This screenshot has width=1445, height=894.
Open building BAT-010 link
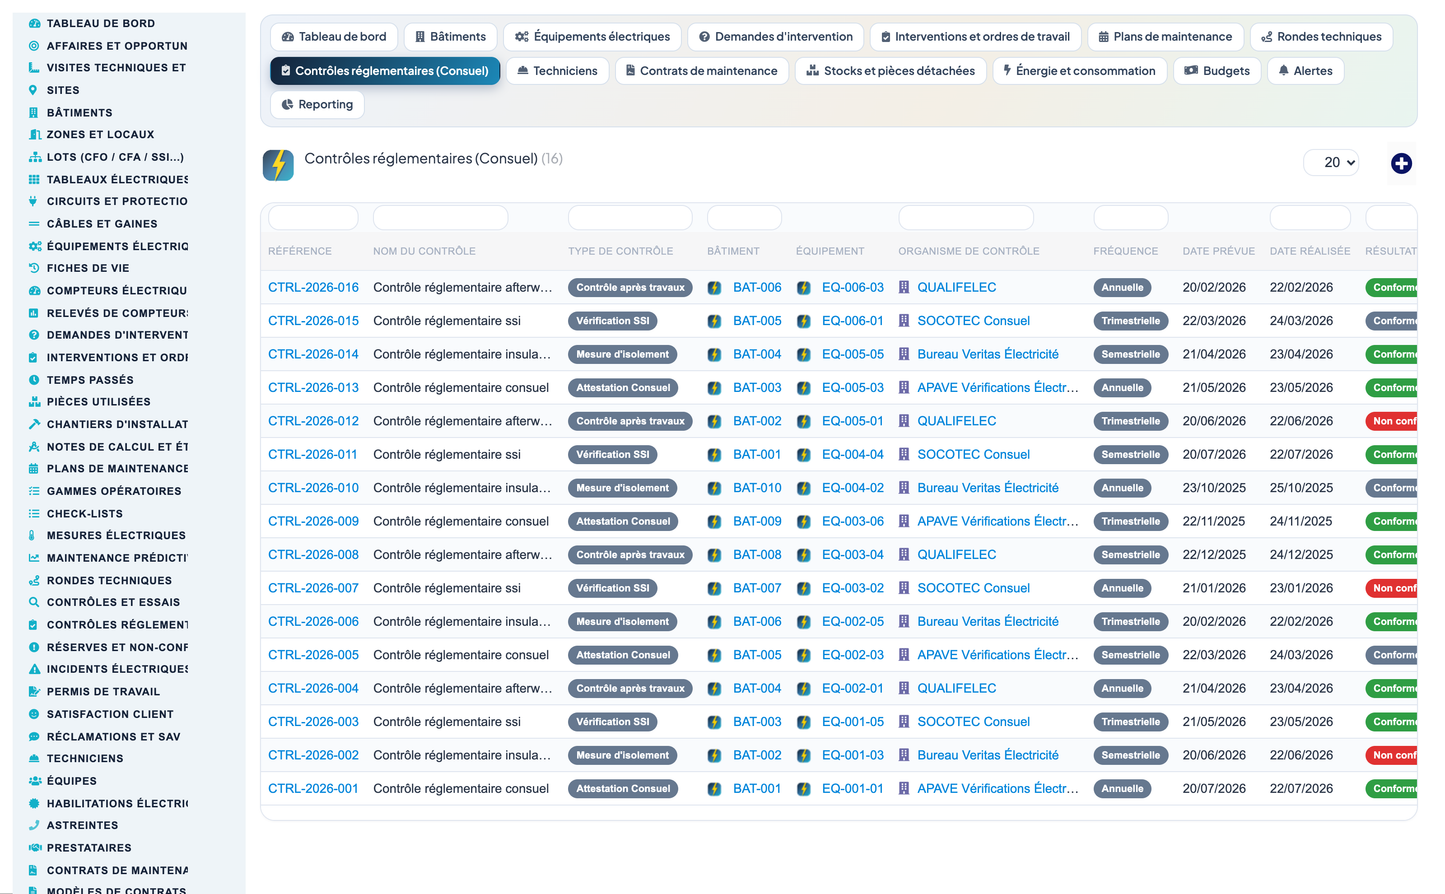click(757, 488)
